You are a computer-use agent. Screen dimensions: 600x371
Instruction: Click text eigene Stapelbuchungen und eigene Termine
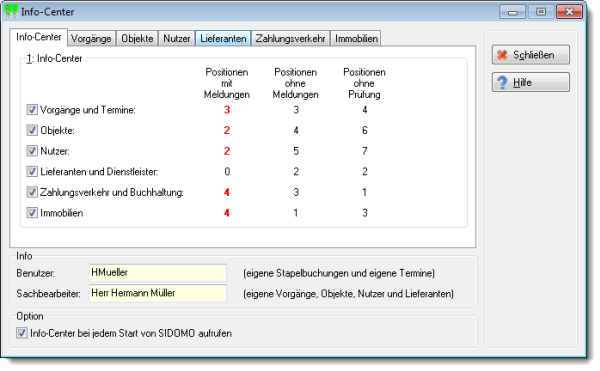point(339,273)
